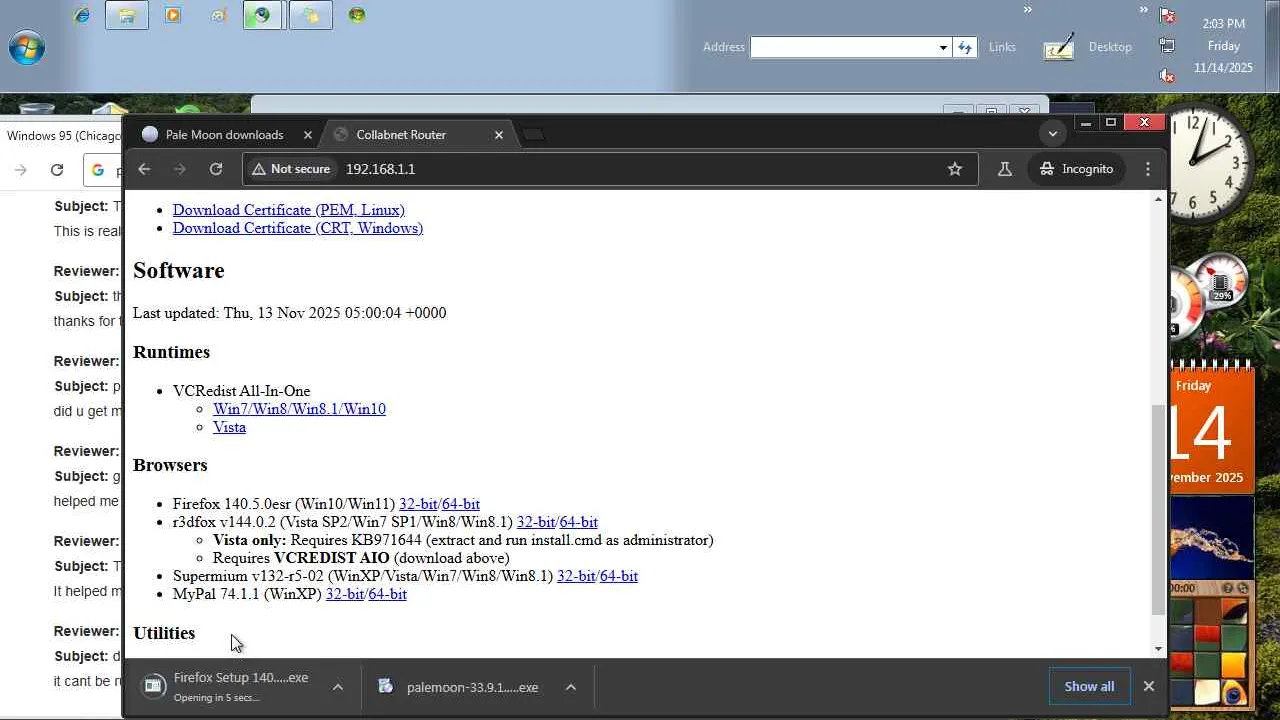Open the Windows Start orb
The image size is (1280, 720).
click(x=27, y=47)
